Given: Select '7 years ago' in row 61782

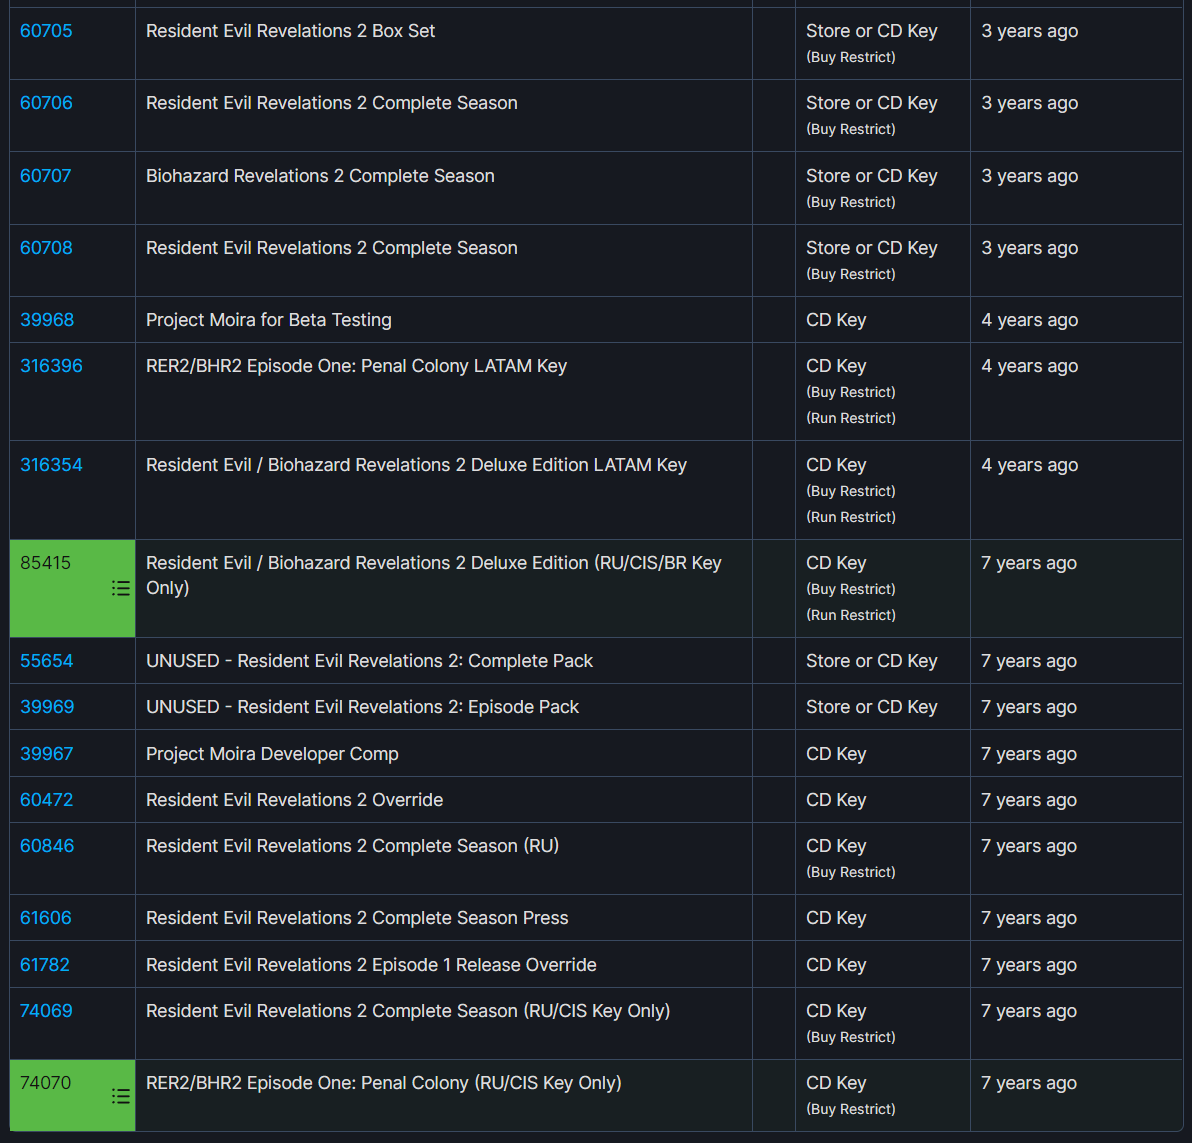Looking at the screenshot, I should click(x=1029, y=964).
